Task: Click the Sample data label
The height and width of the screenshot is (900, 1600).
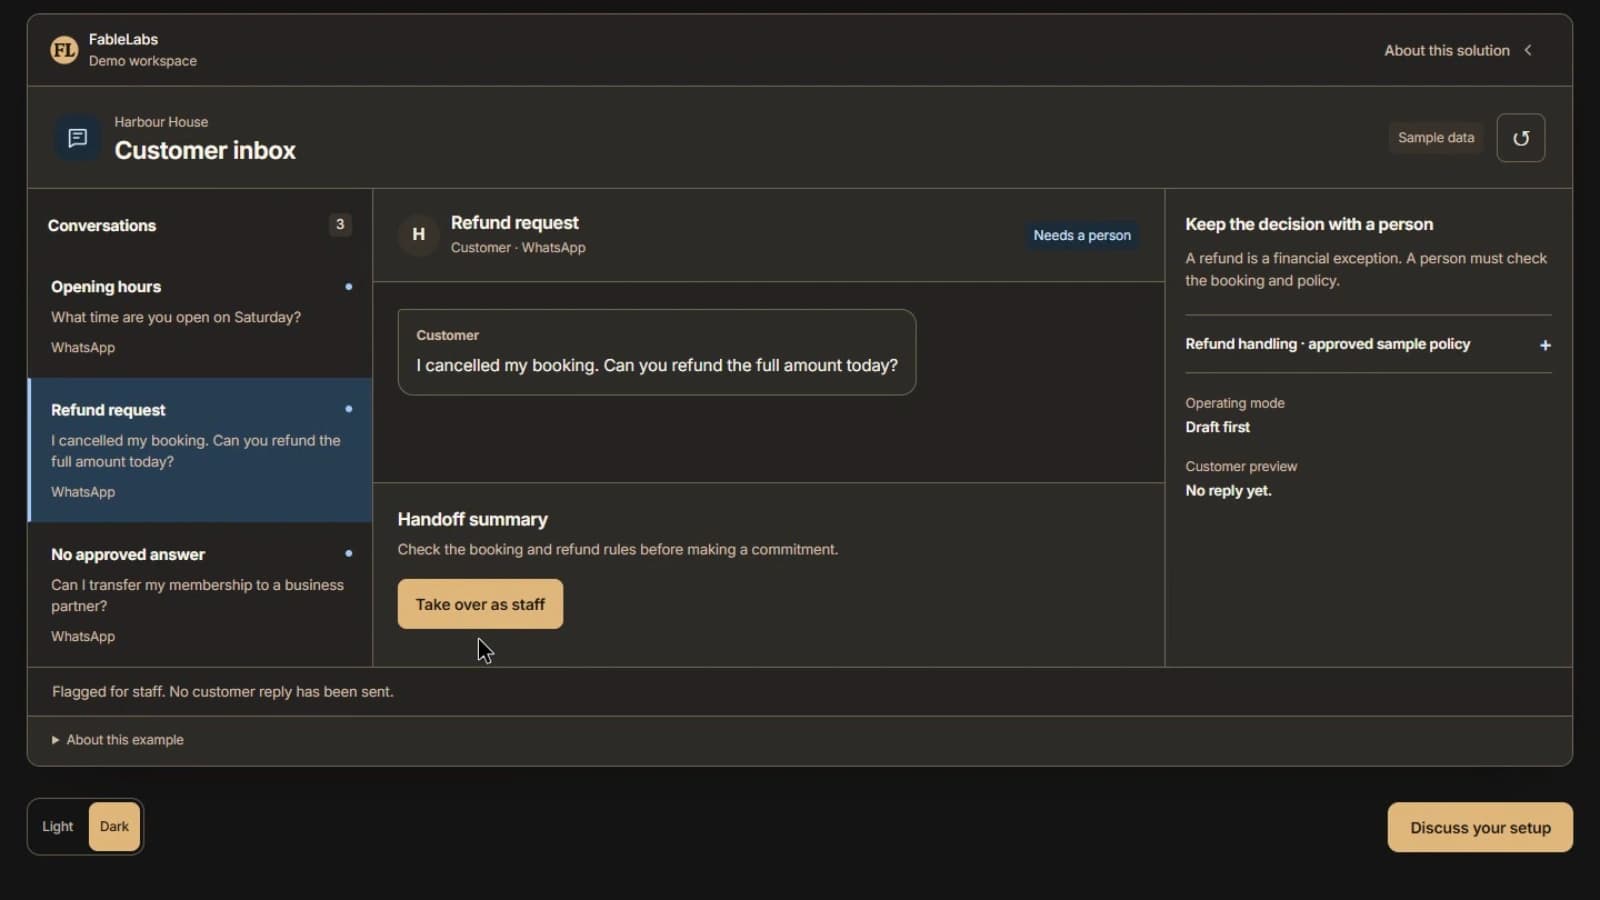Action: click(1436, 138)
